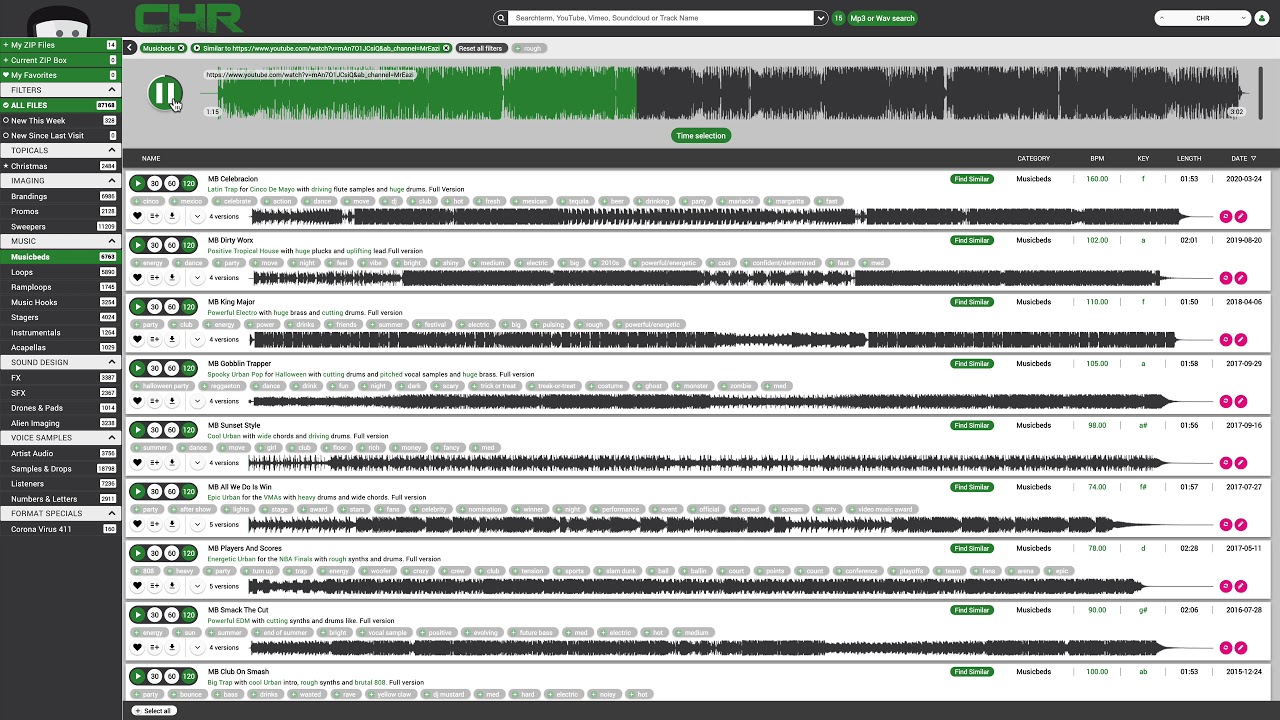Collapse the FORMAT SPECIALS section

[111, 513]
